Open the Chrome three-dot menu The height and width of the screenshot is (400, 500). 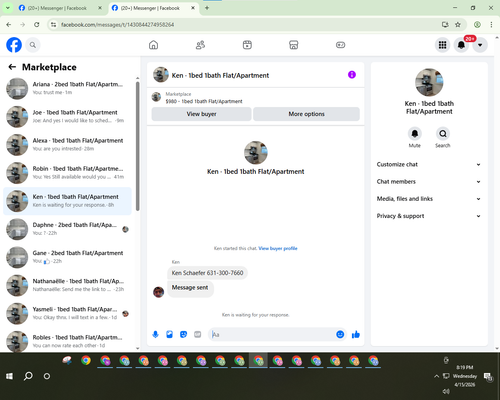[x=491, y=24]
